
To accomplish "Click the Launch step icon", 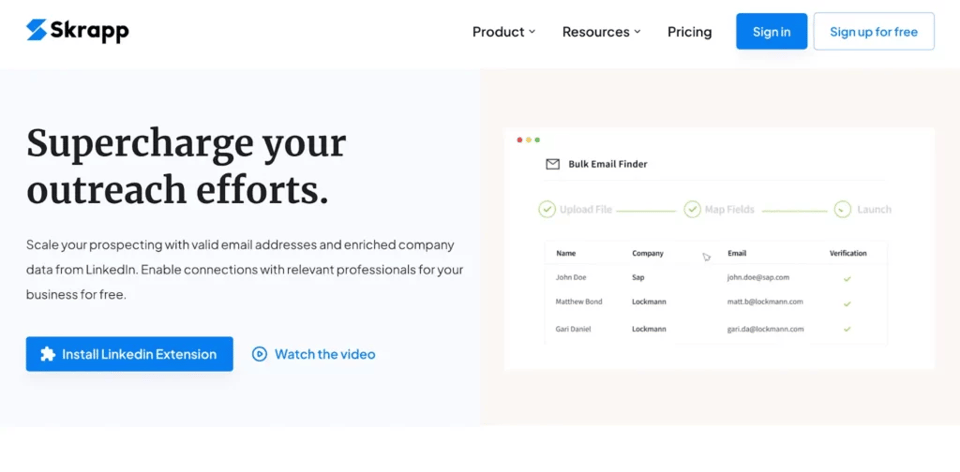I will [x=842, y=209].
